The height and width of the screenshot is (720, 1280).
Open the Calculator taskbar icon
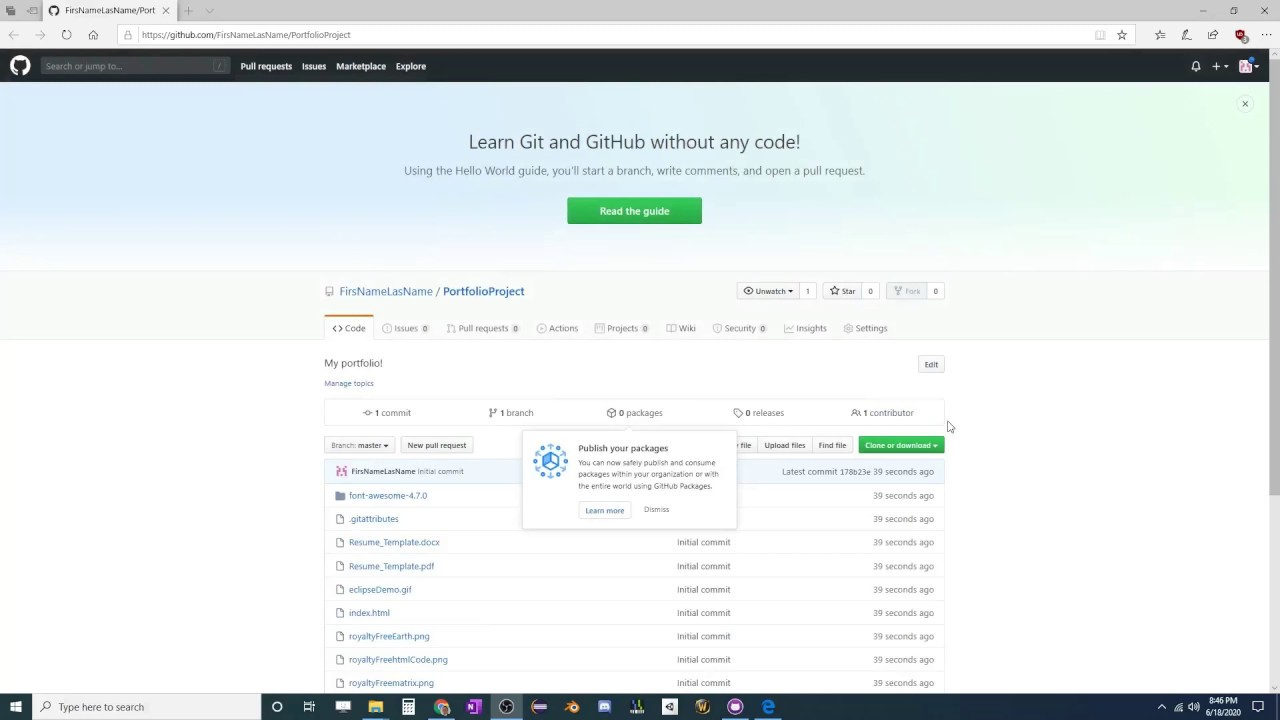coord(408,707)
